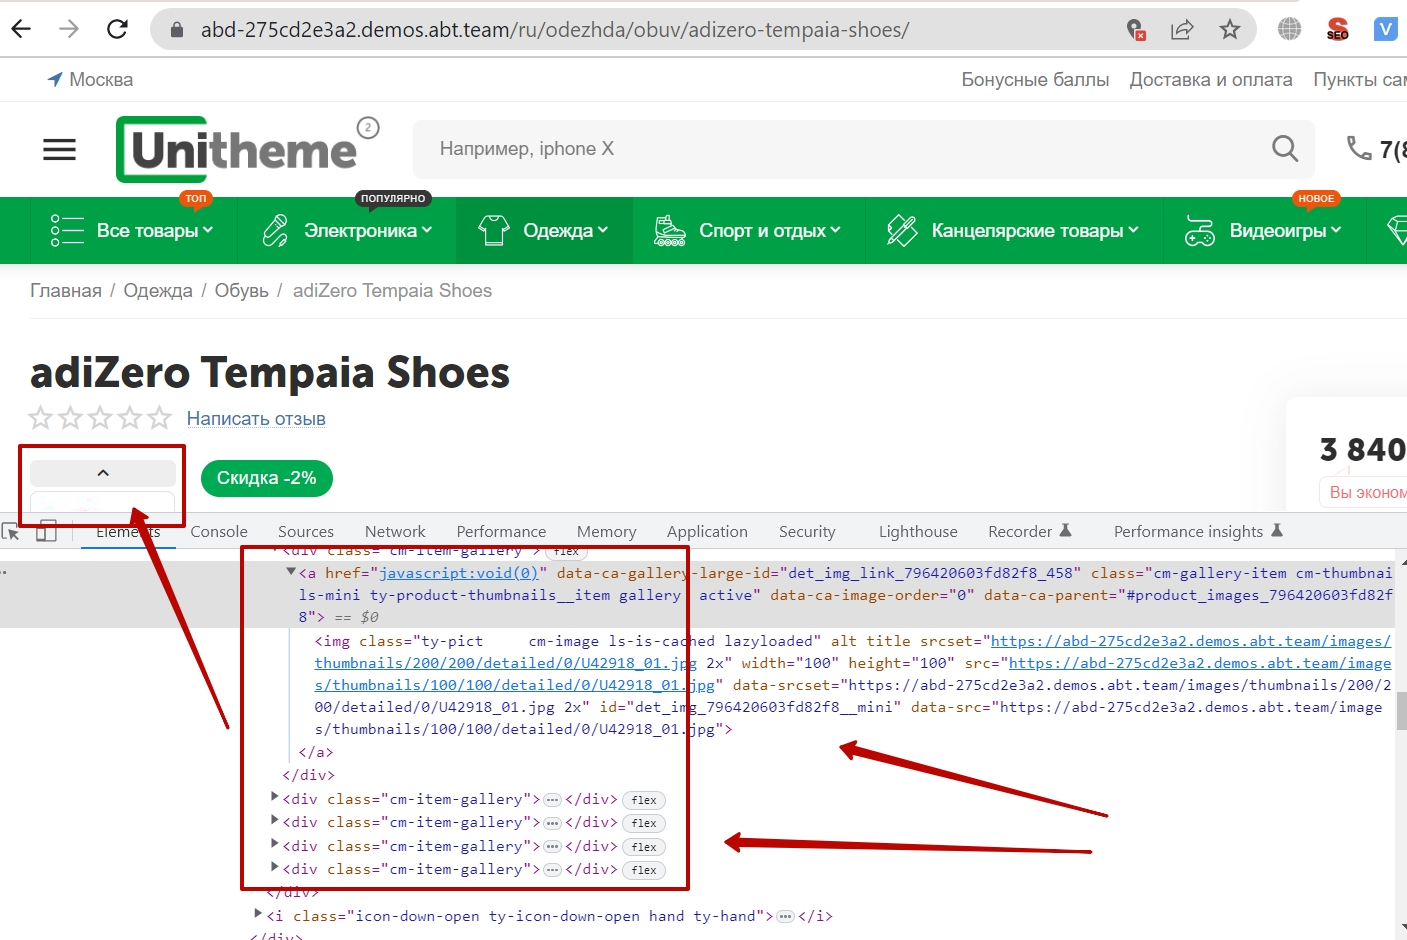This screenshot has height=940, width=1407.
Task: Expand the second collapsed cm-item-gallery div
Action: [x=275, y=821]
